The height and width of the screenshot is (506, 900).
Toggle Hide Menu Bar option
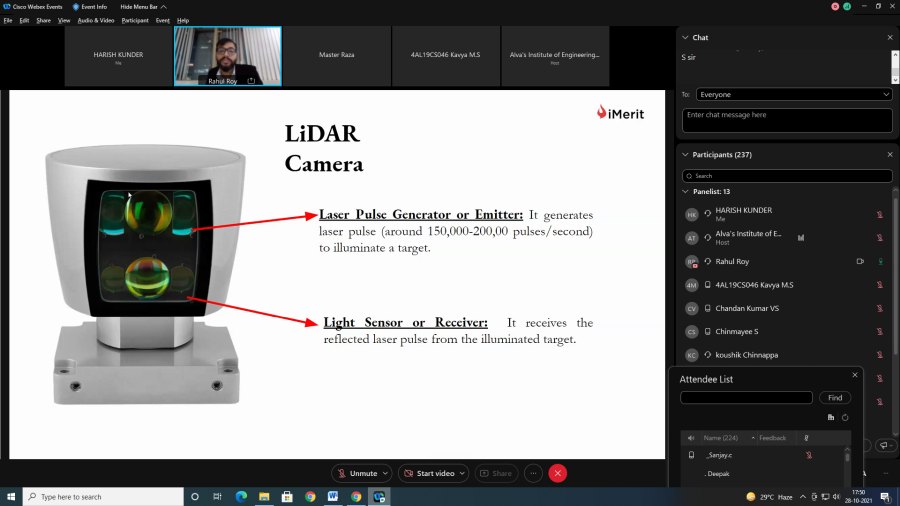pos(140,6)
